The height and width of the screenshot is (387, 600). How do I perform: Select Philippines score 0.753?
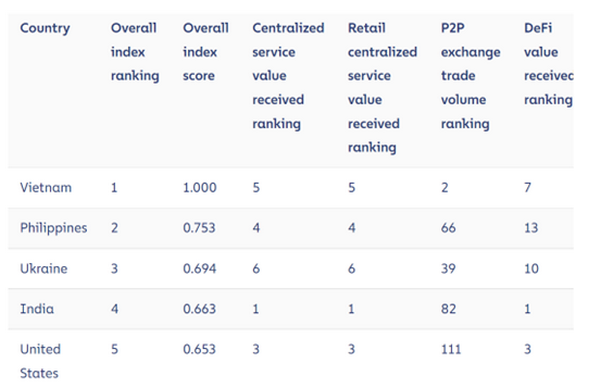coord(199,228)
